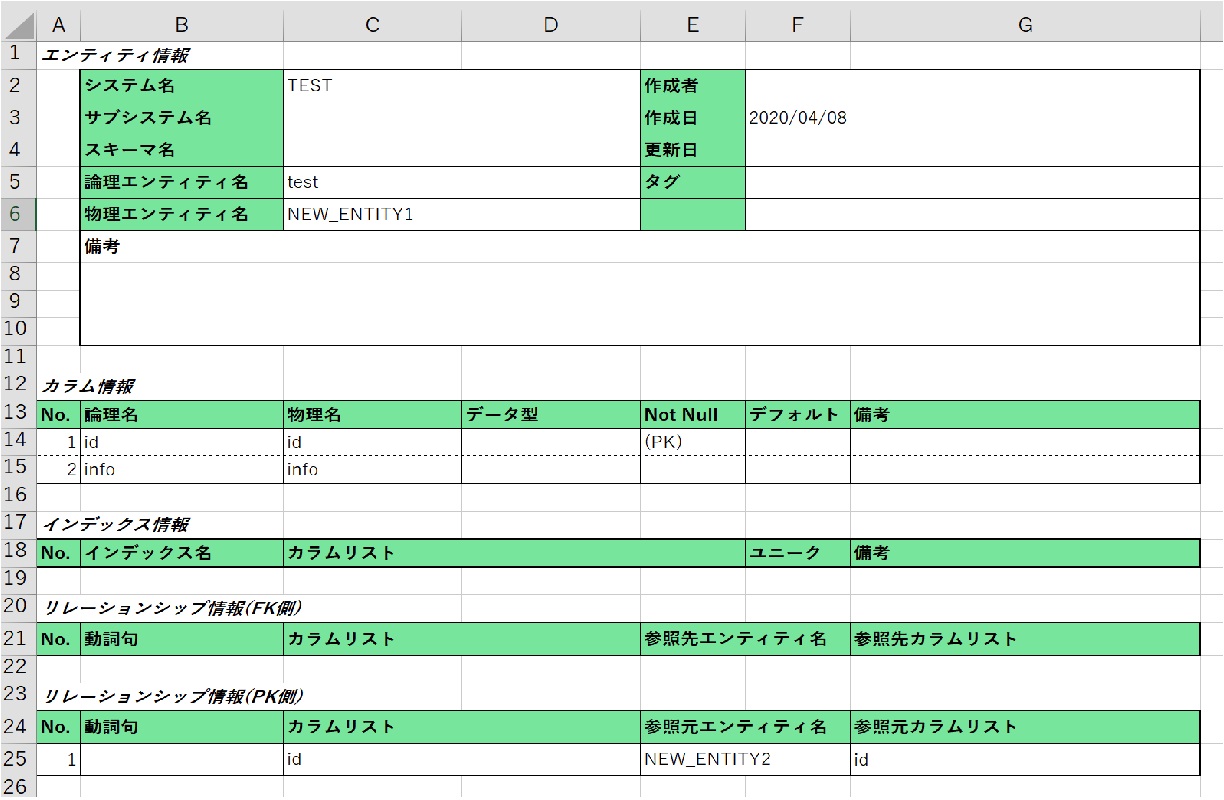Screen dimensions: 1224x800
Task: Select the 2020/04/08 date cell
Action: (797, 118)
